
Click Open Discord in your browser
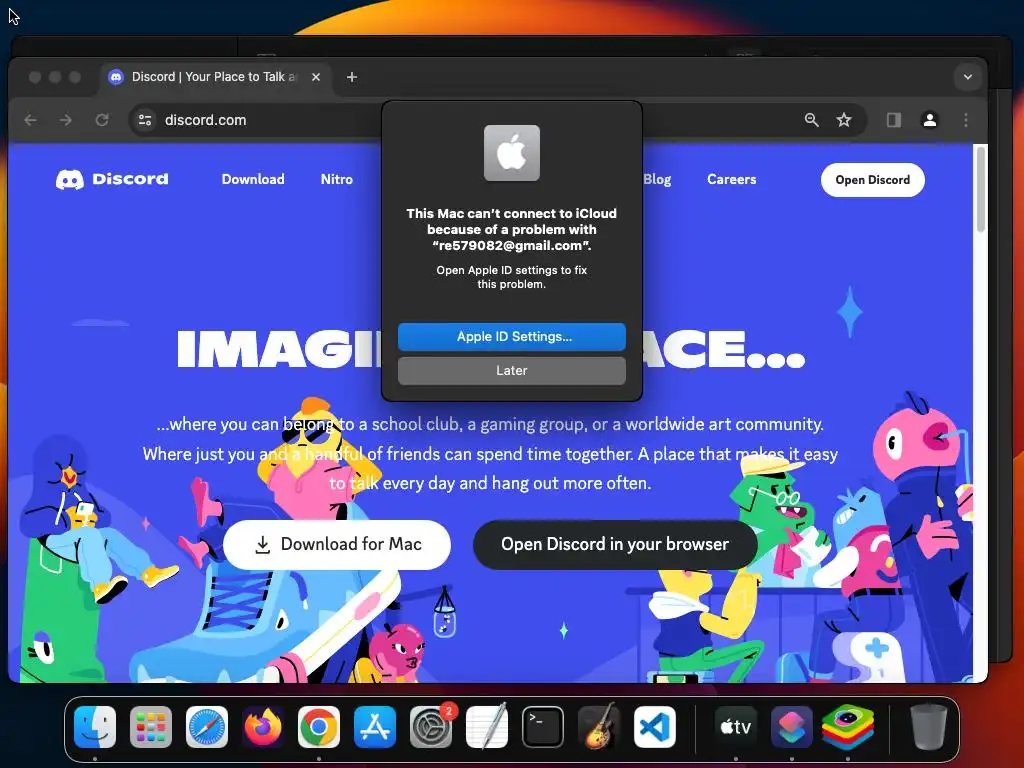[x=615, y=545]
